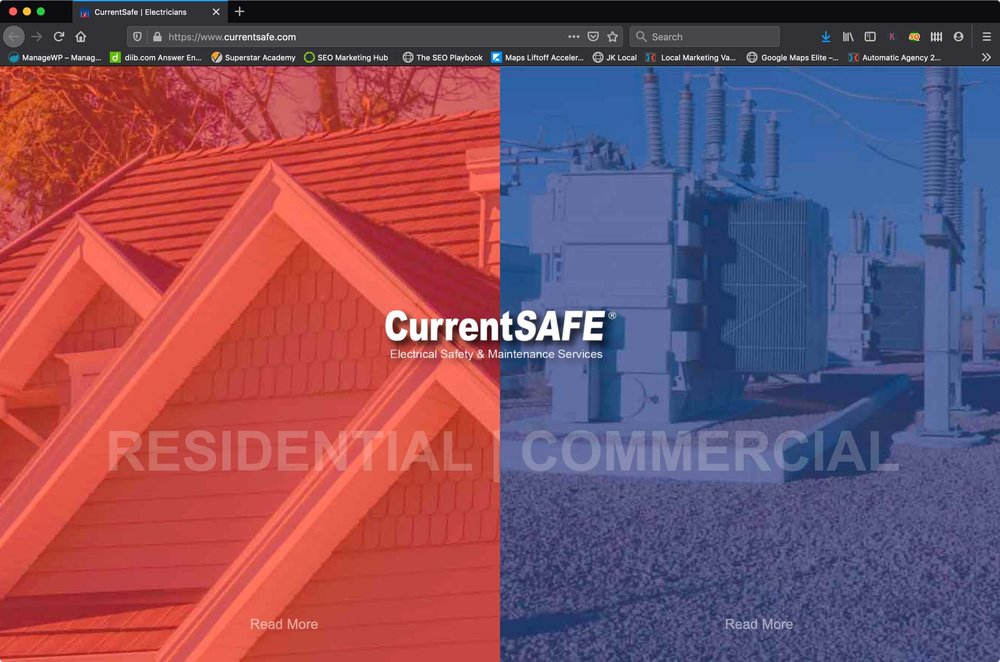Click the forward navigation arrow
This screenshot has width=1000, height=662.
pos(36,37)
